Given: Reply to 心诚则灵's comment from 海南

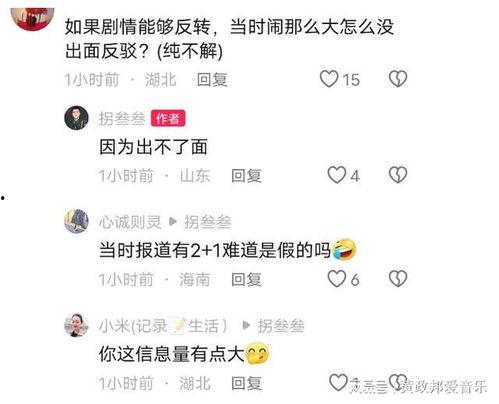Looking at the screenshot, I should pyautogui.click(x=246, y=279).
